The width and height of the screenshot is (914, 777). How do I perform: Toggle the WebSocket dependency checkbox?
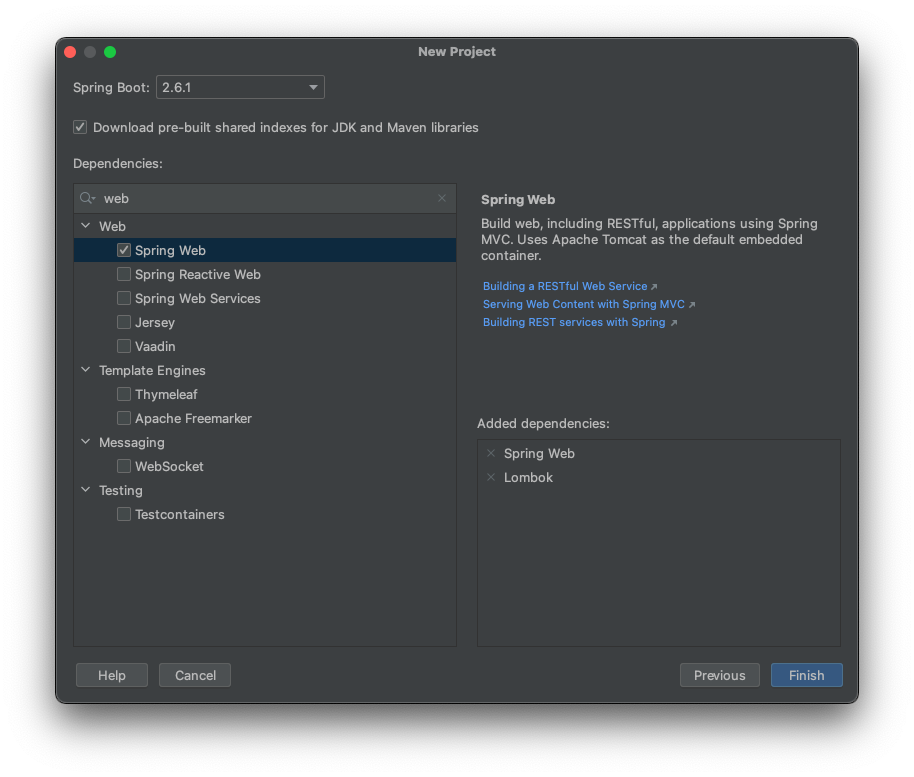coord(124,466)
